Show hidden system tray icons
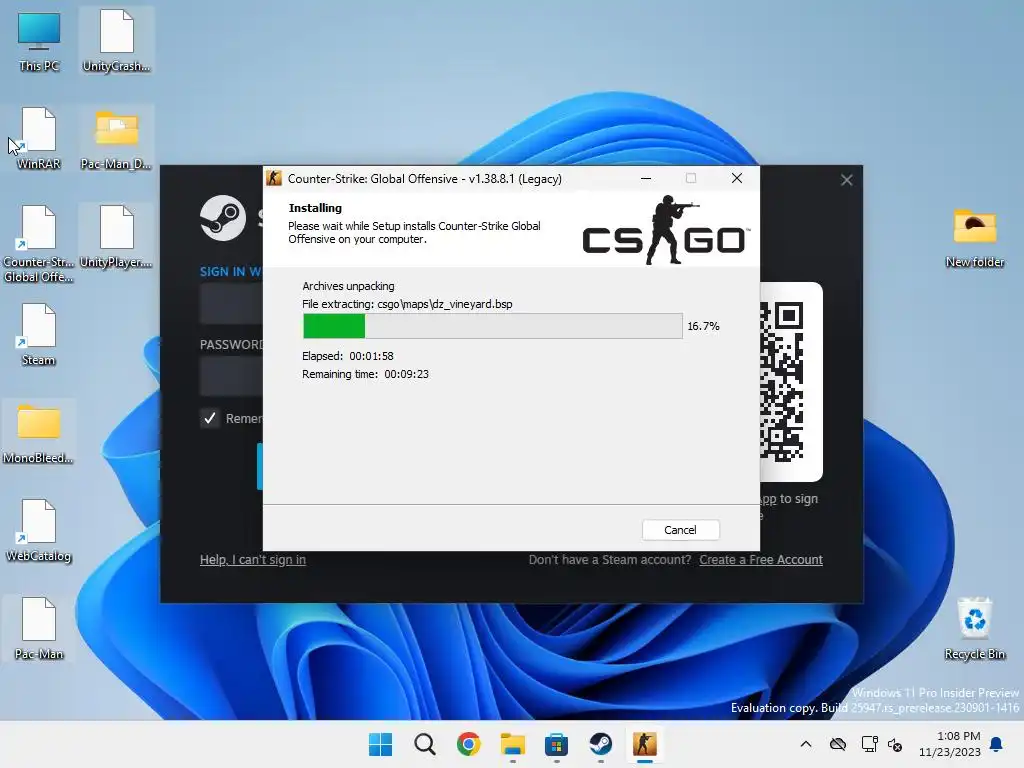The width and height of the screenshot is (1024, 768). [806, 744]
